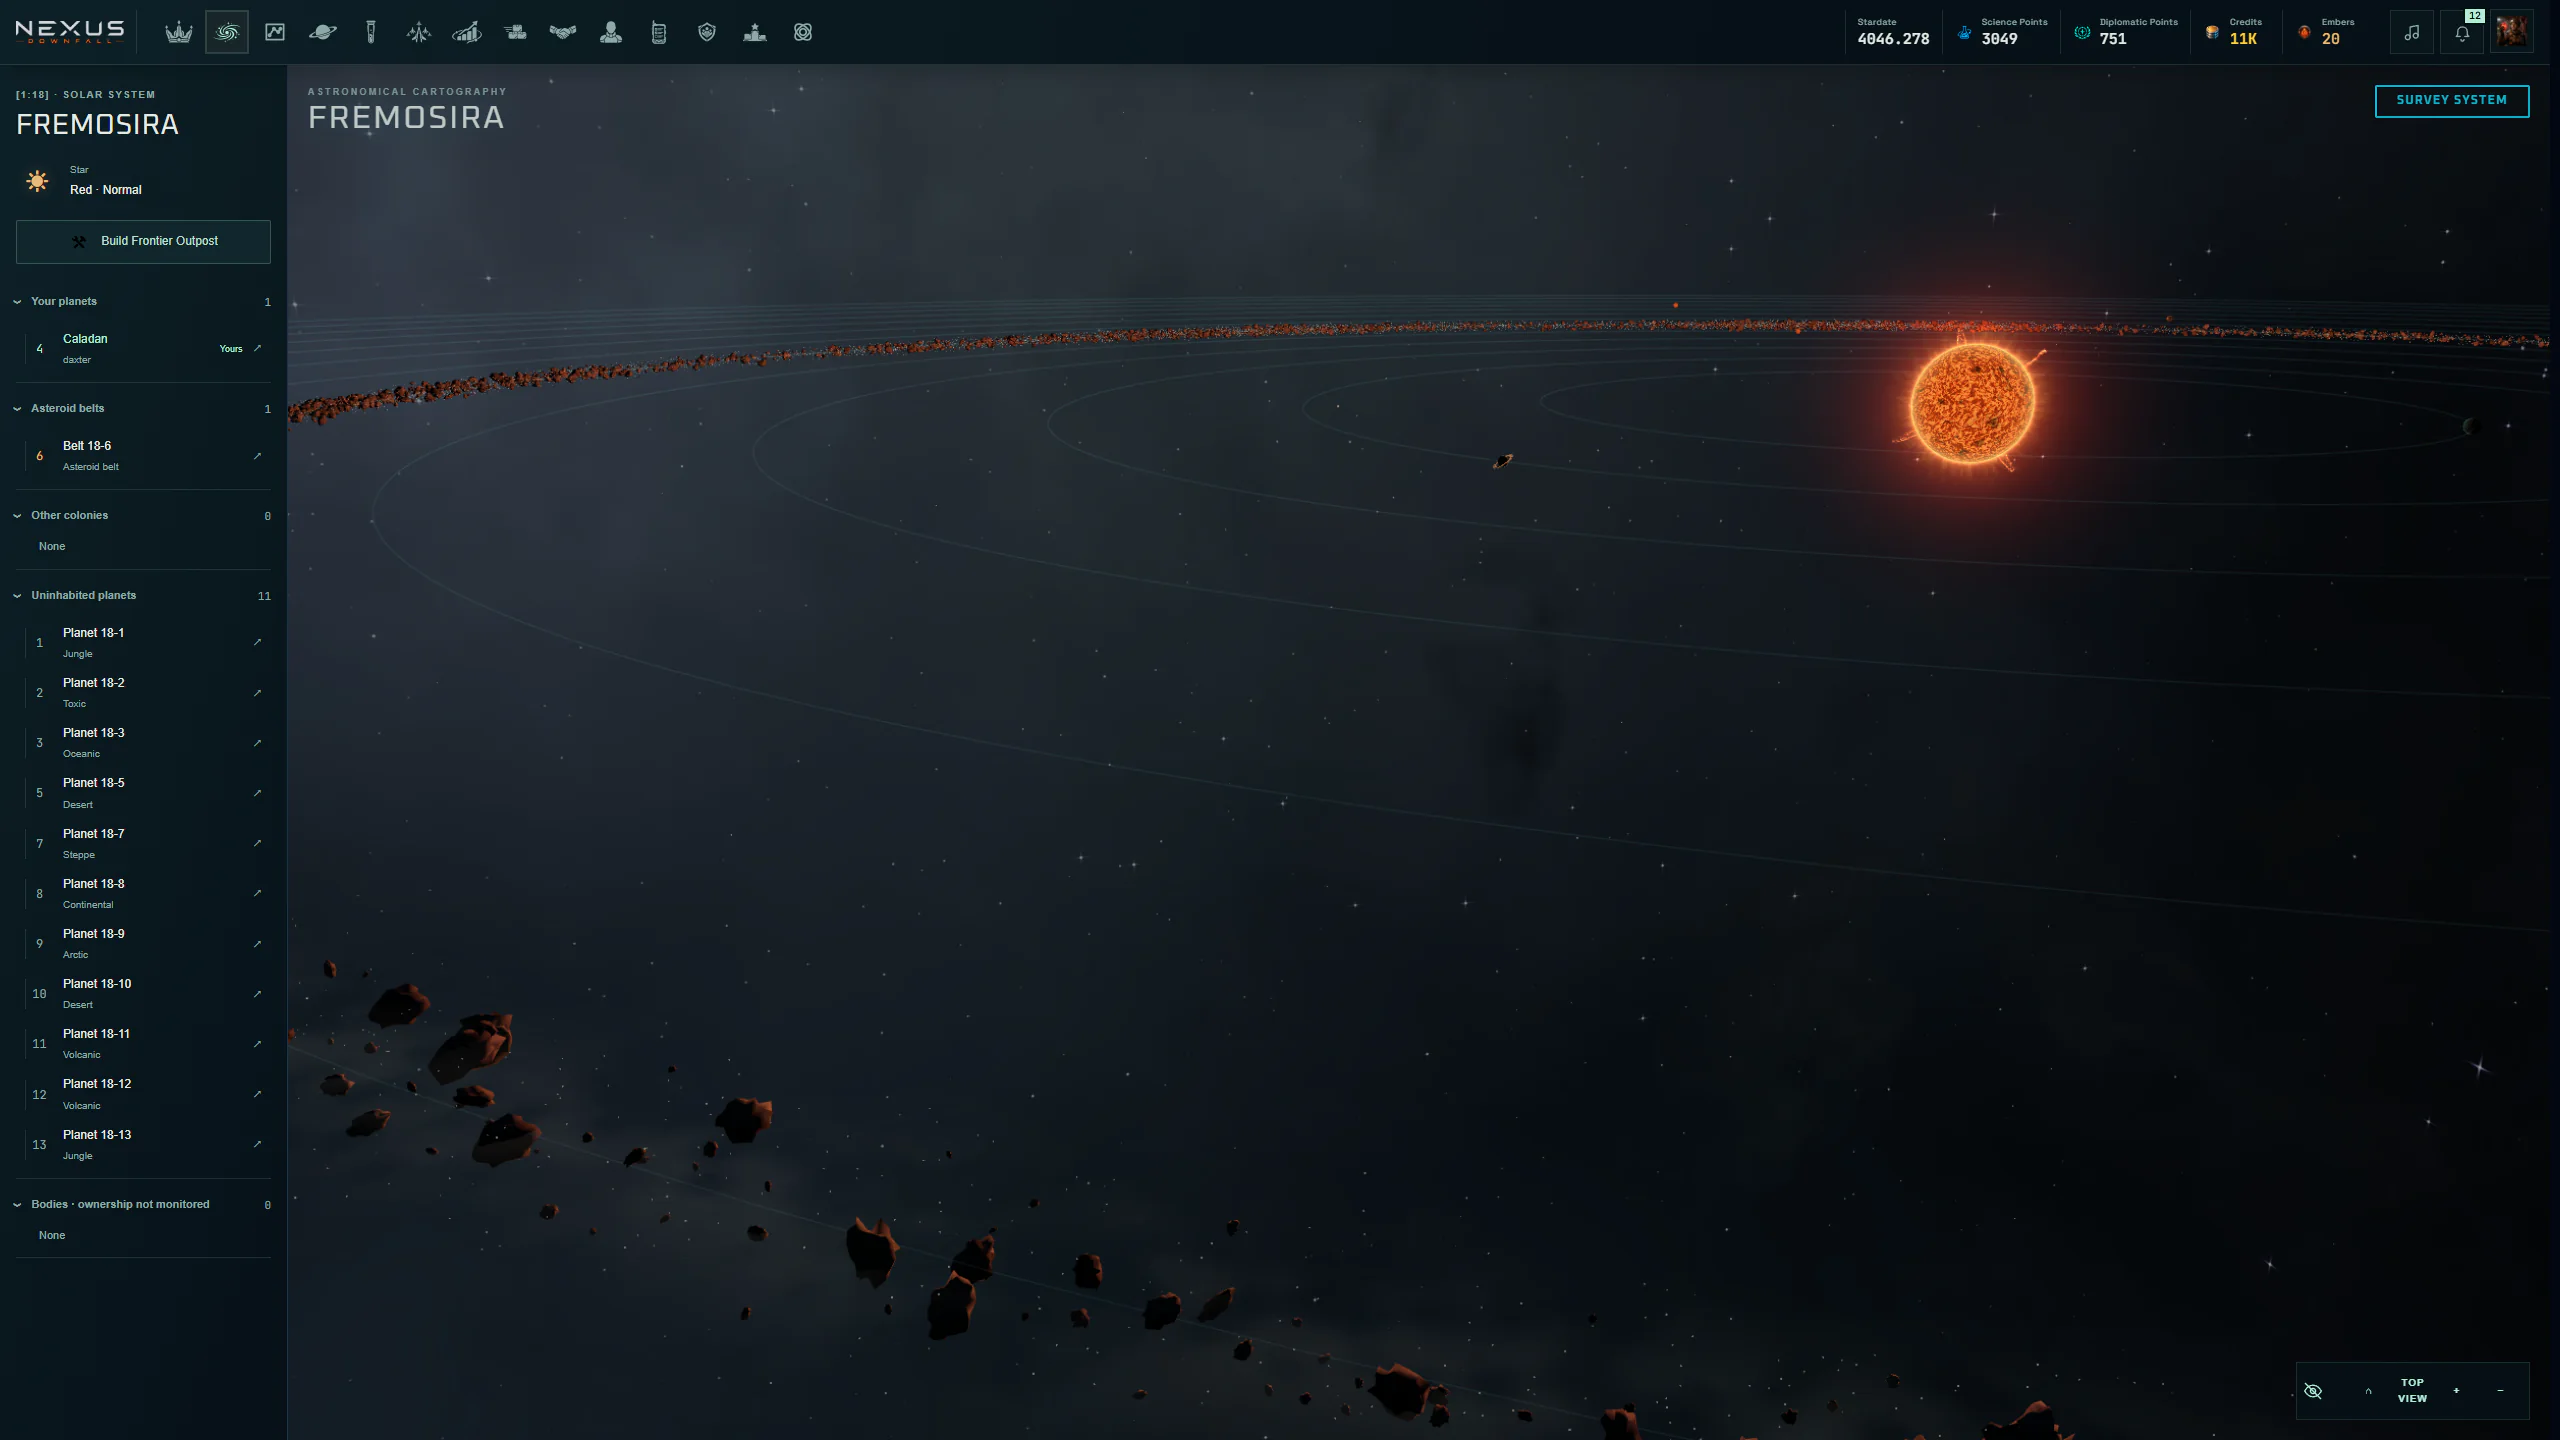
Task: Open the player avatar portrait
Action: point(2512,33)
